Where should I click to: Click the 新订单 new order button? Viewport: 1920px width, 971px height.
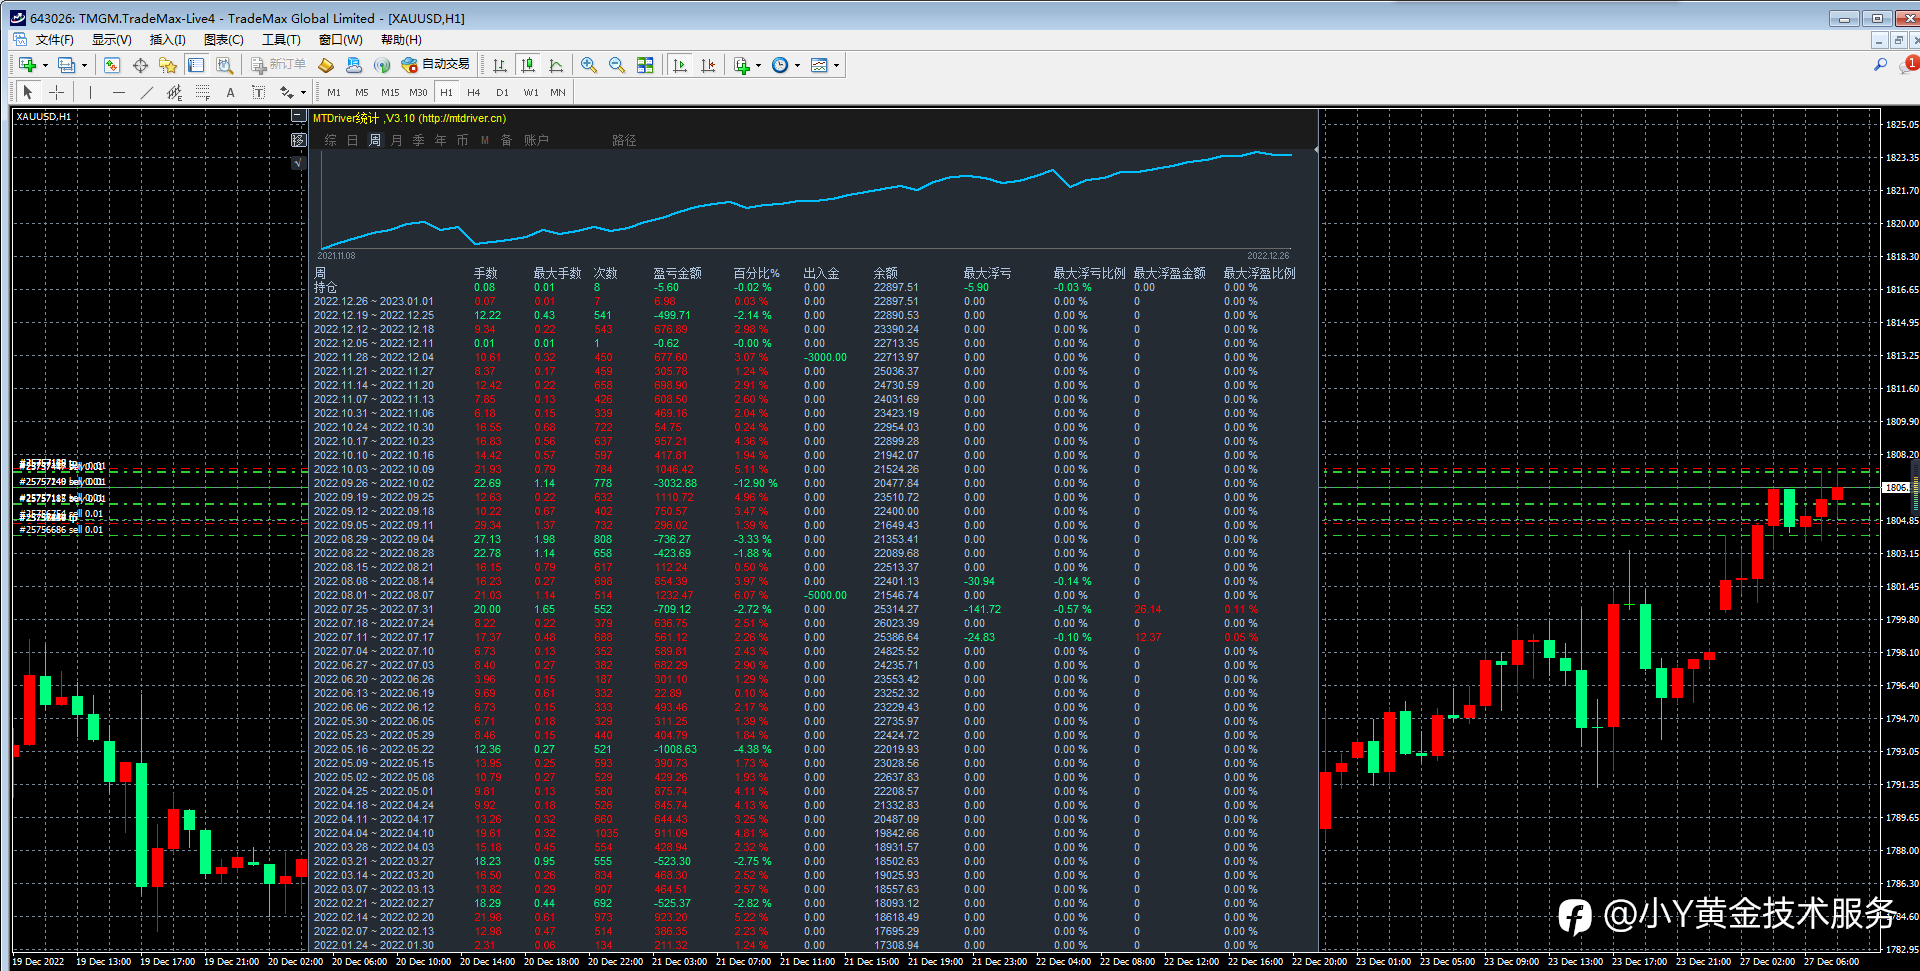[x=278, y=65]
